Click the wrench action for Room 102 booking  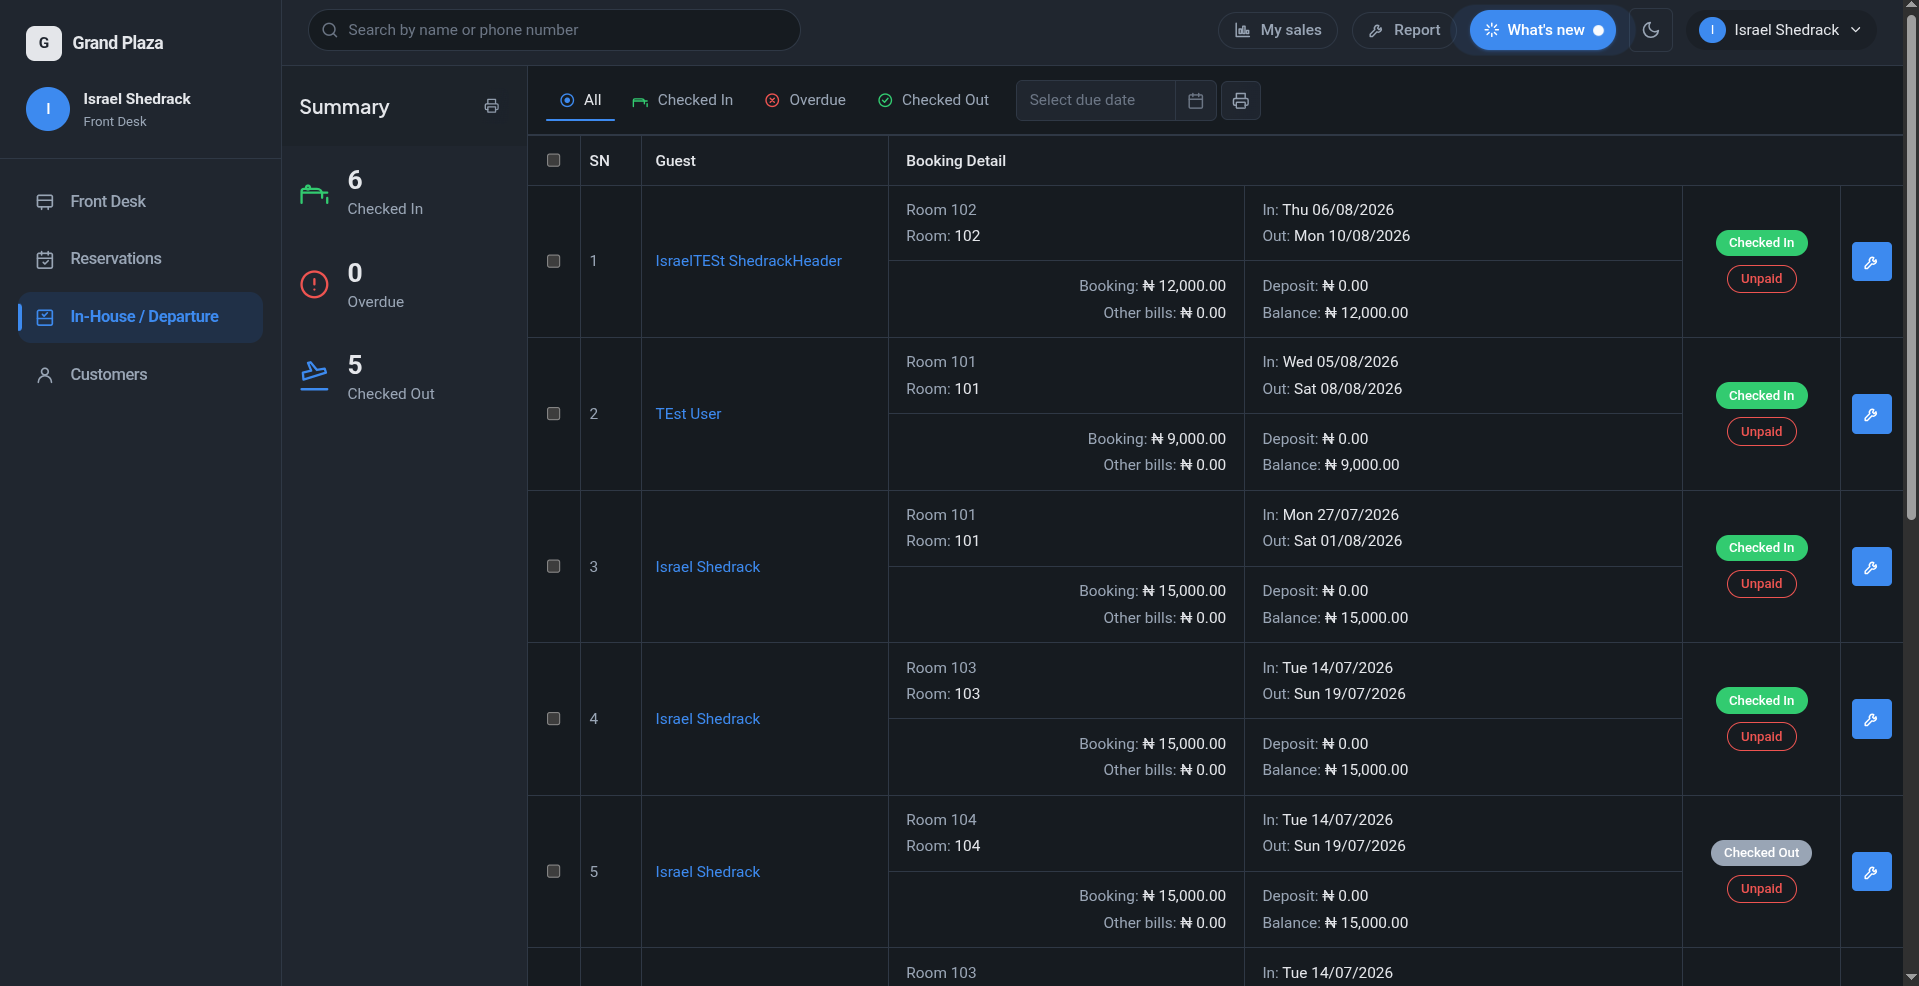1871,262
